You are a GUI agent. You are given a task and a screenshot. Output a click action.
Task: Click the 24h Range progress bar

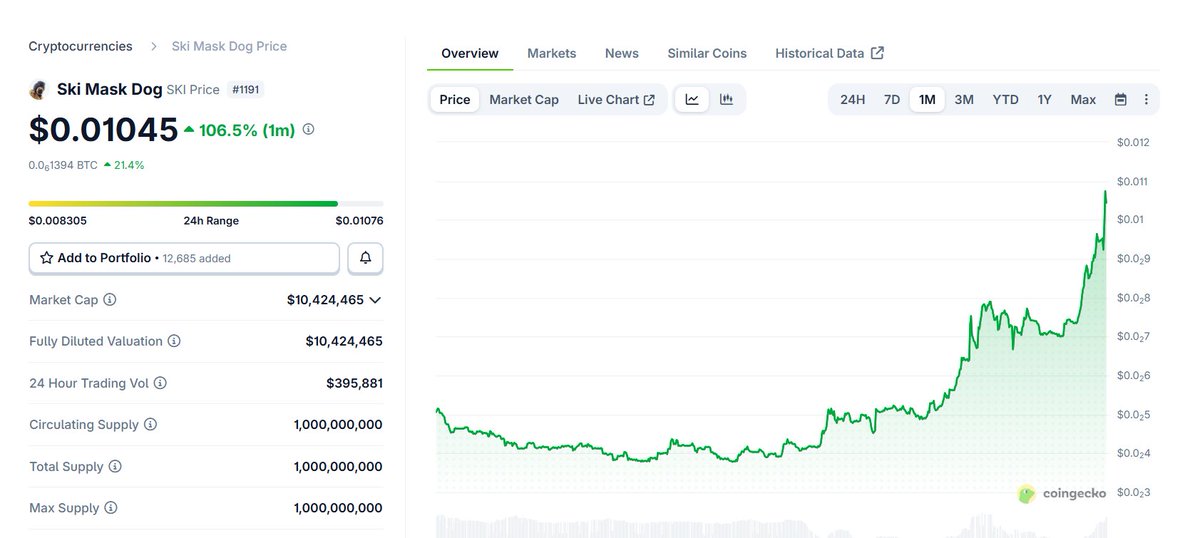point(206,203)
